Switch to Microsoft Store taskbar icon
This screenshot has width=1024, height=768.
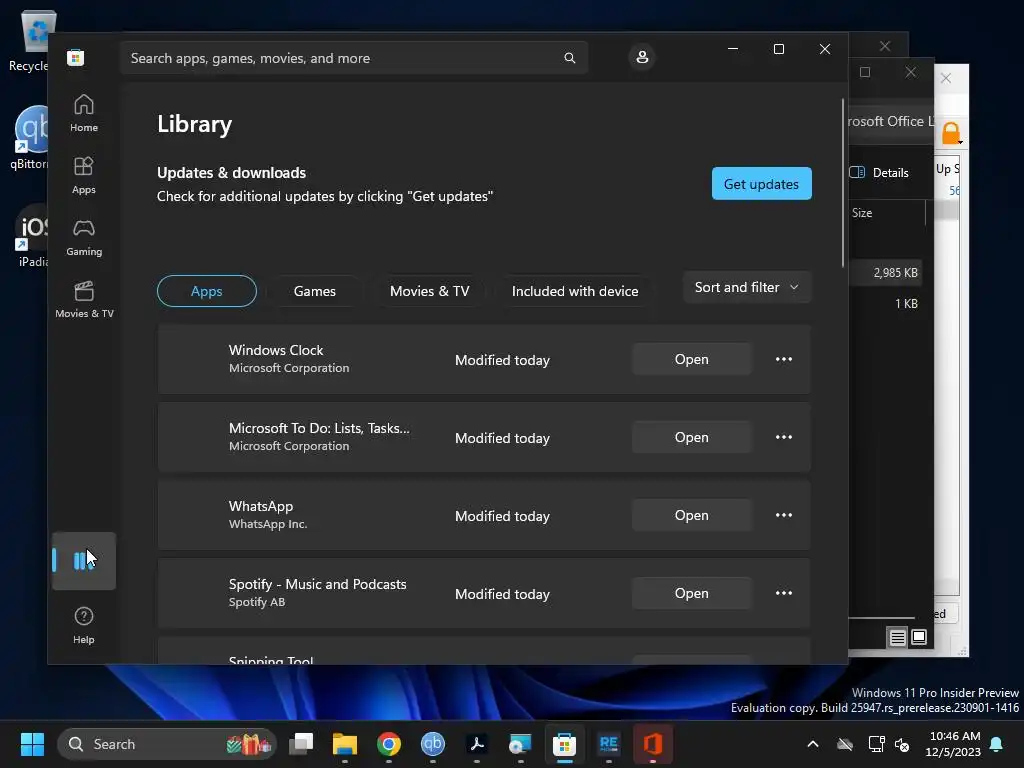pos(564,744)
